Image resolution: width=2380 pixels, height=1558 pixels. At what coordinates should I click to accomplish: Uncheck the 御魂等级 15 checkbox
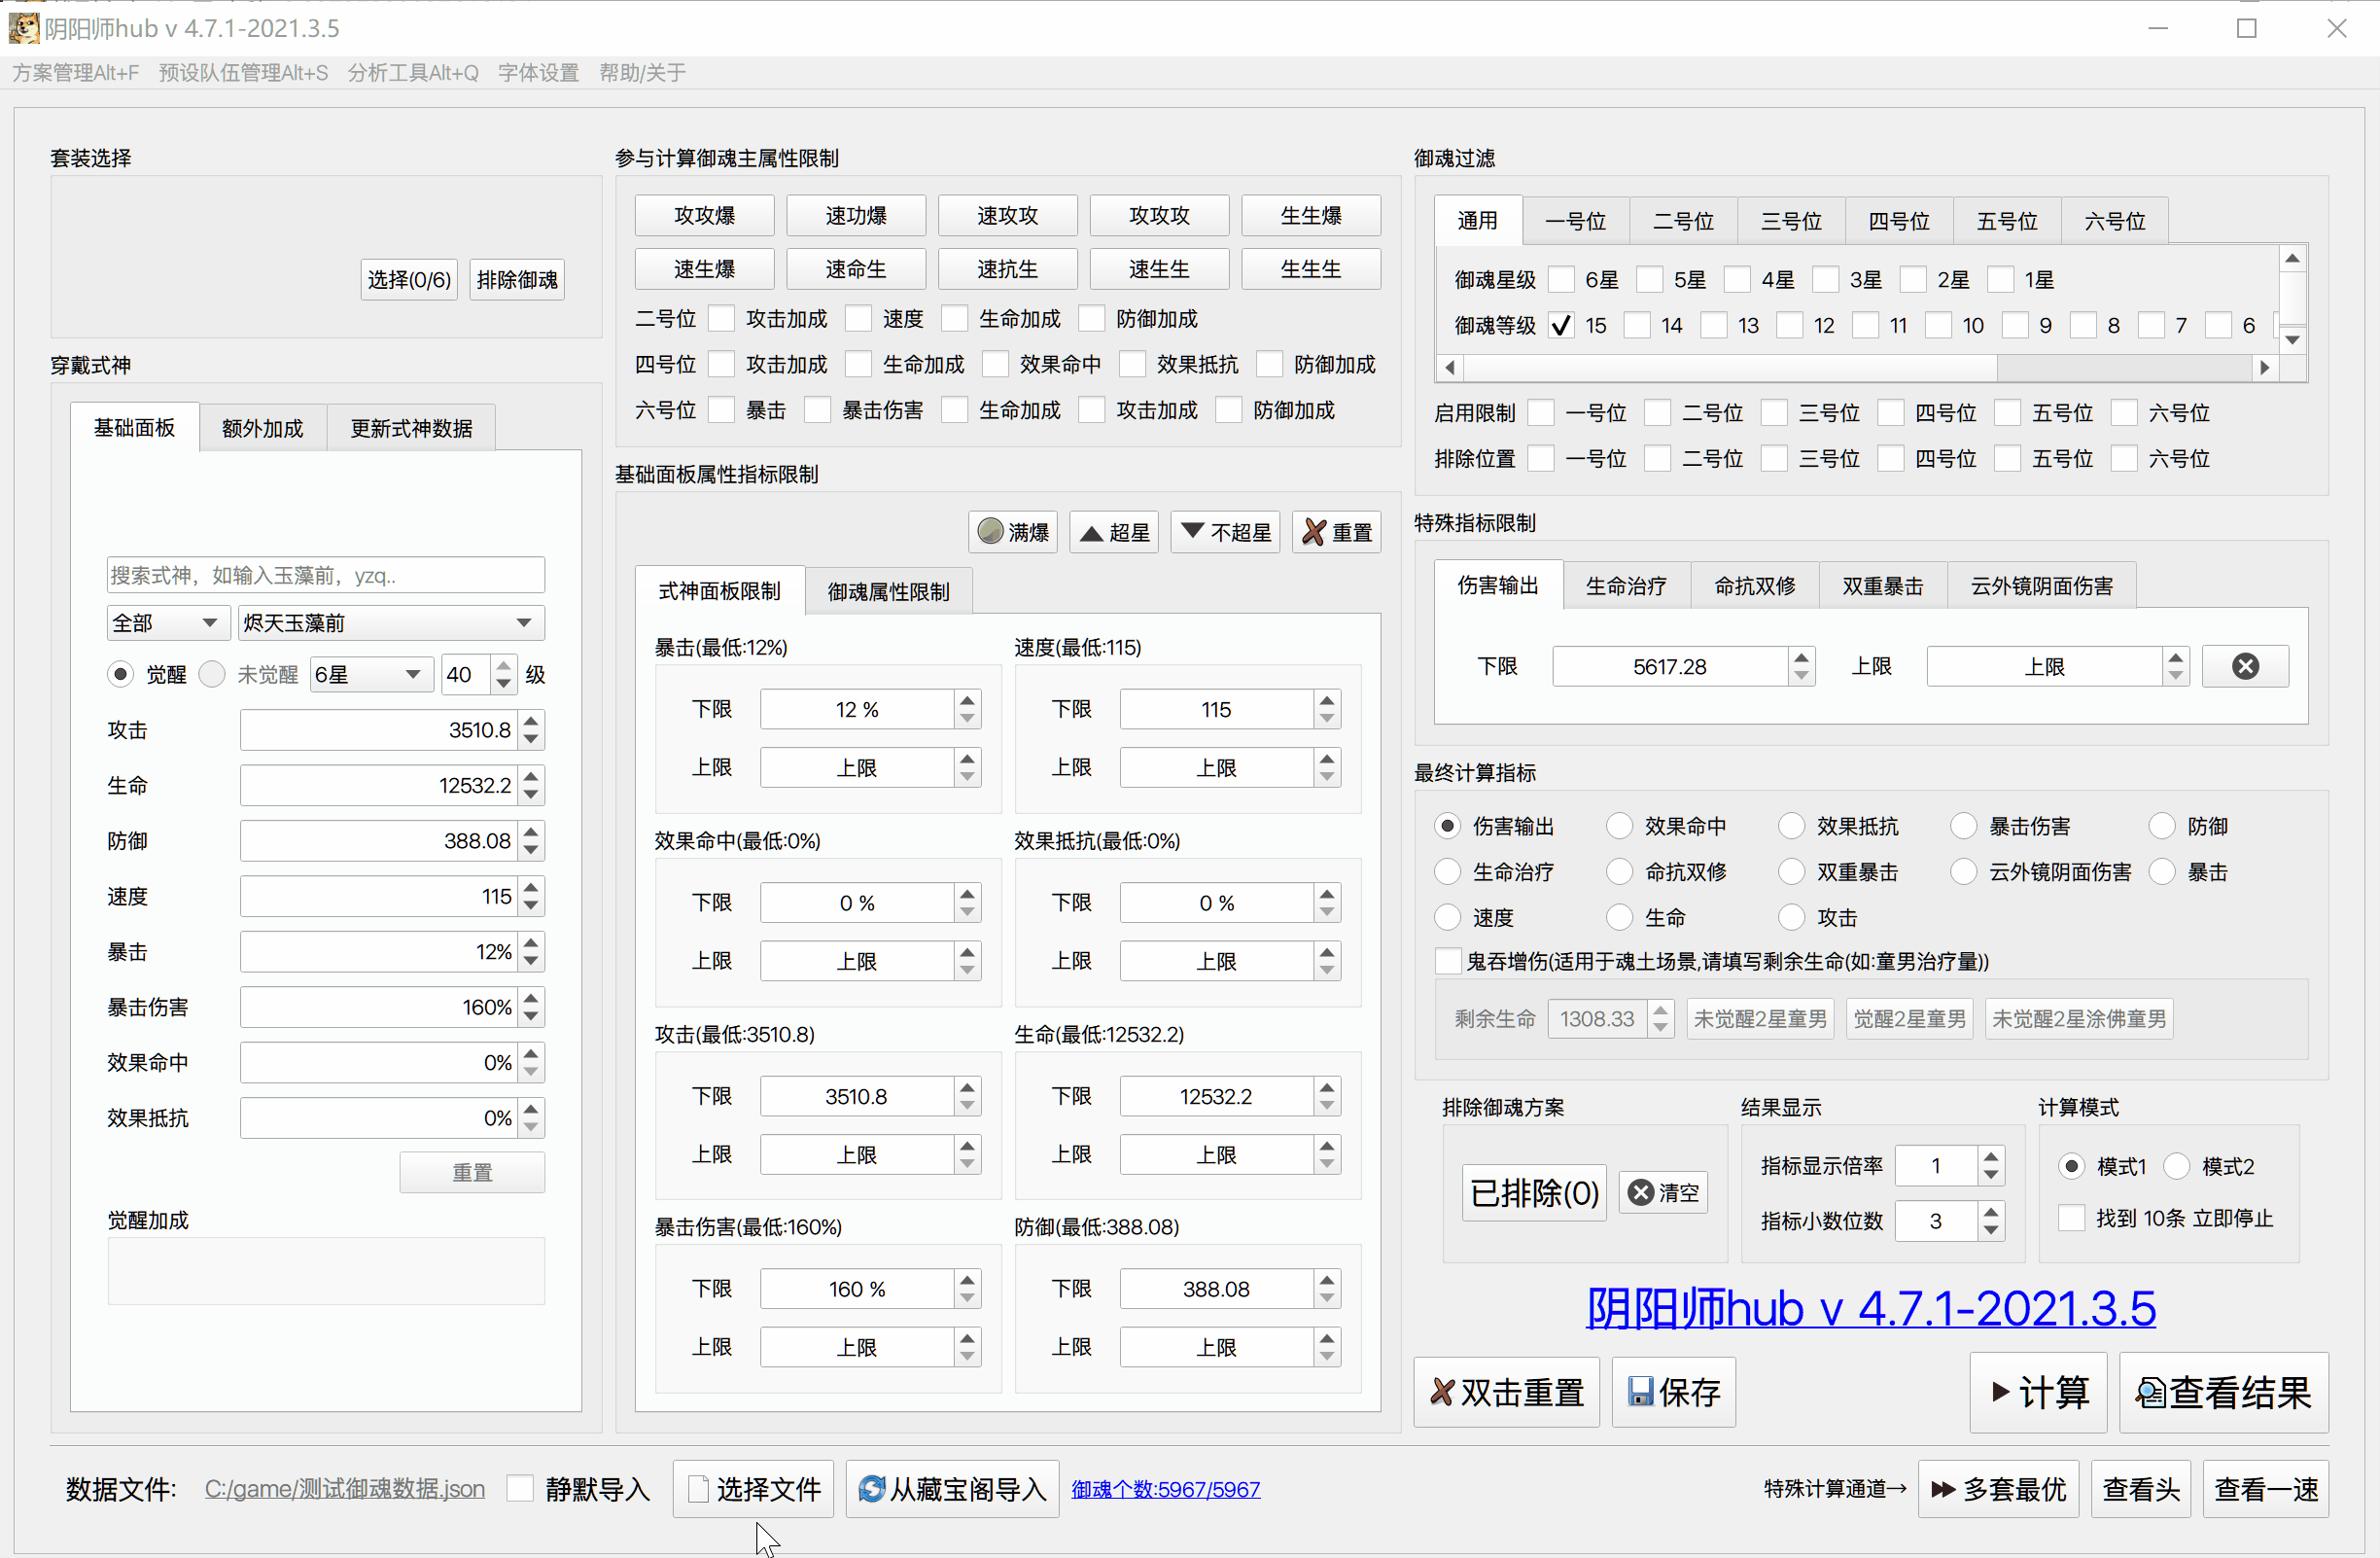click(x=1561, y=325)
